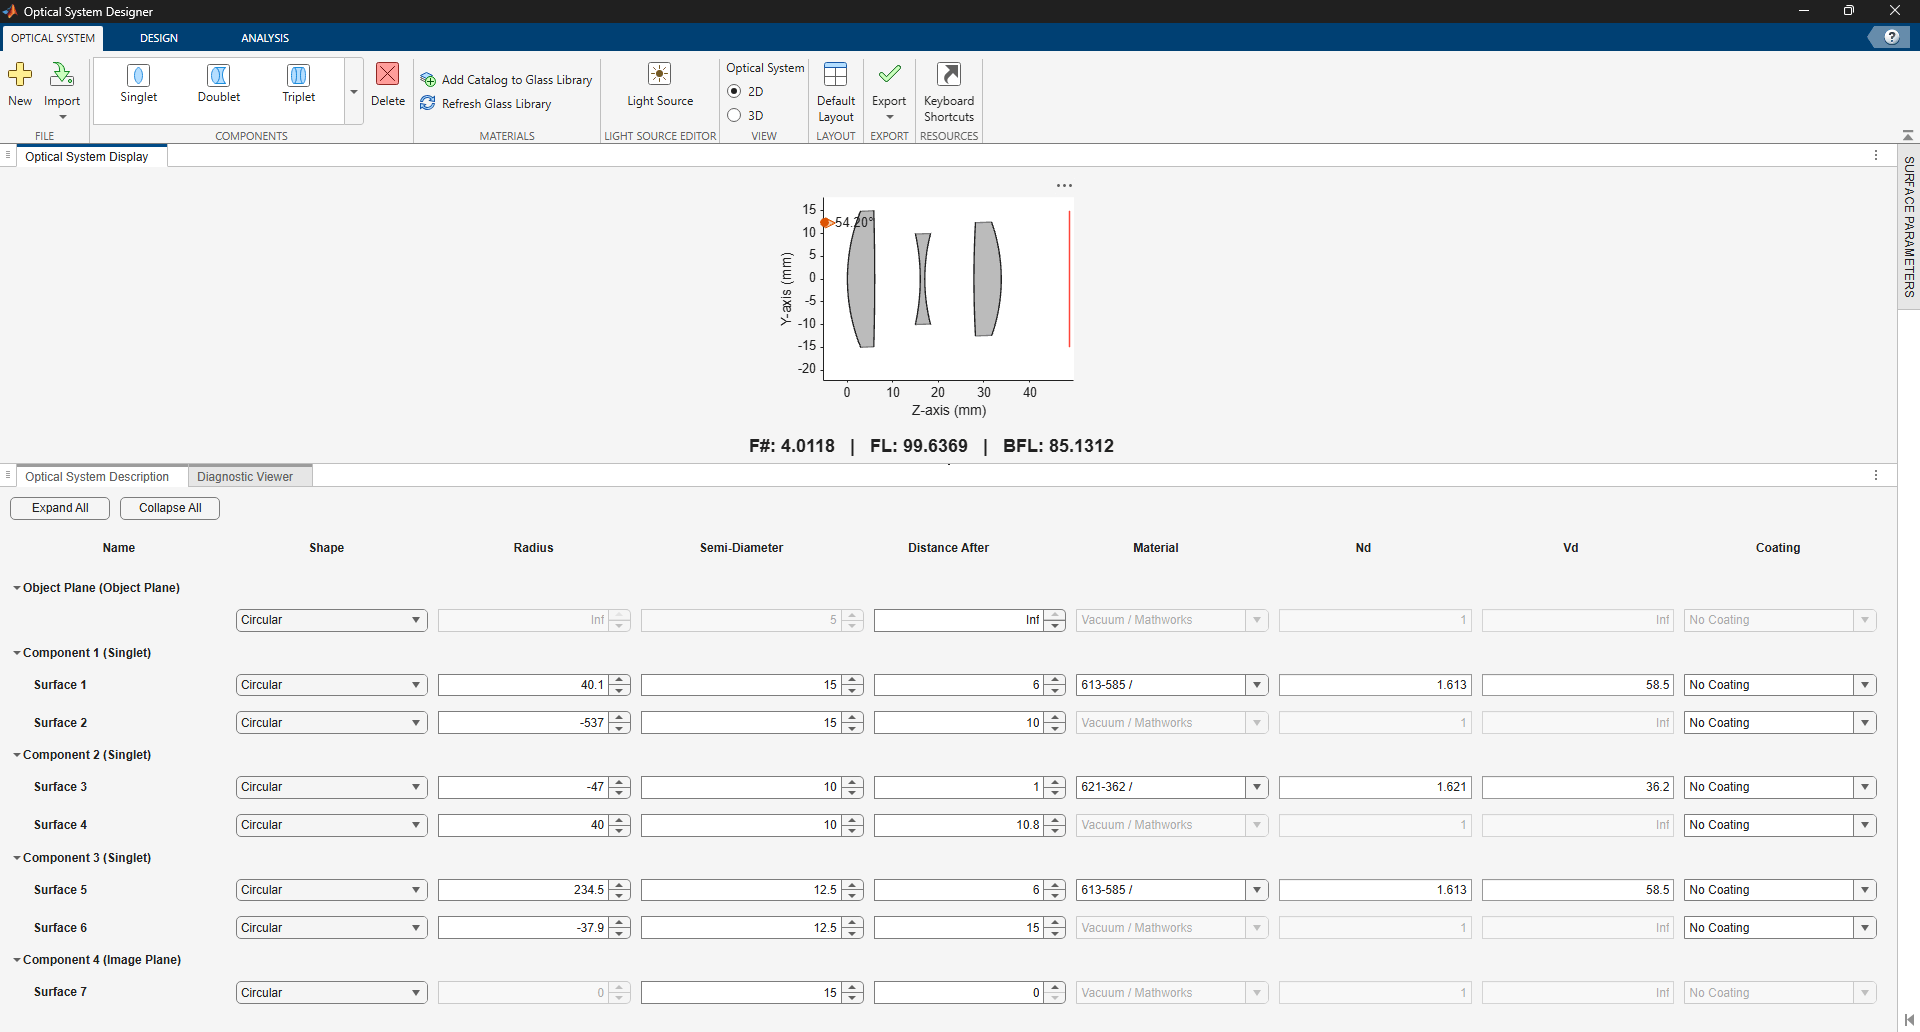Viewport: 1920px width, 1032px height.
Task: Decrement Surface 6 Radius with down stepper
Action: (x=621, y=933)
